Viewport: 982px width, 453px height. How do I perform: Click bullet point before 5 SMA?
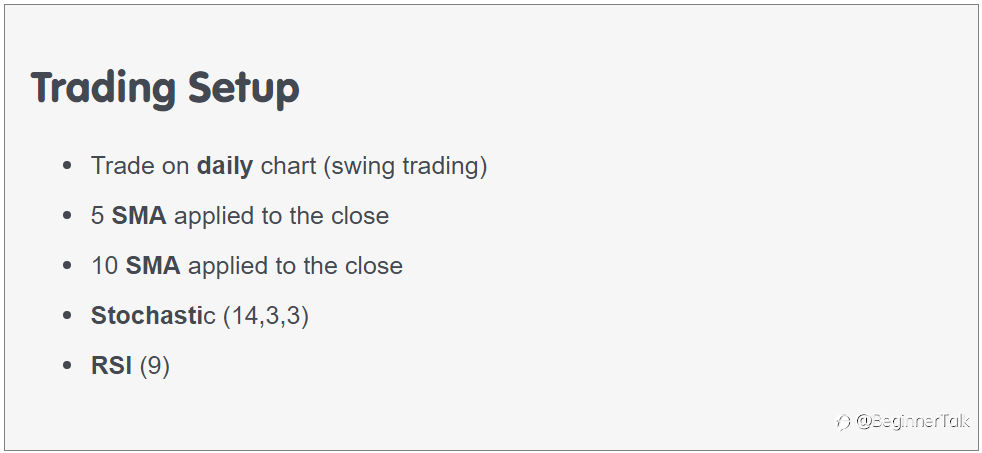pyautogui.click(x=68, y=216)
